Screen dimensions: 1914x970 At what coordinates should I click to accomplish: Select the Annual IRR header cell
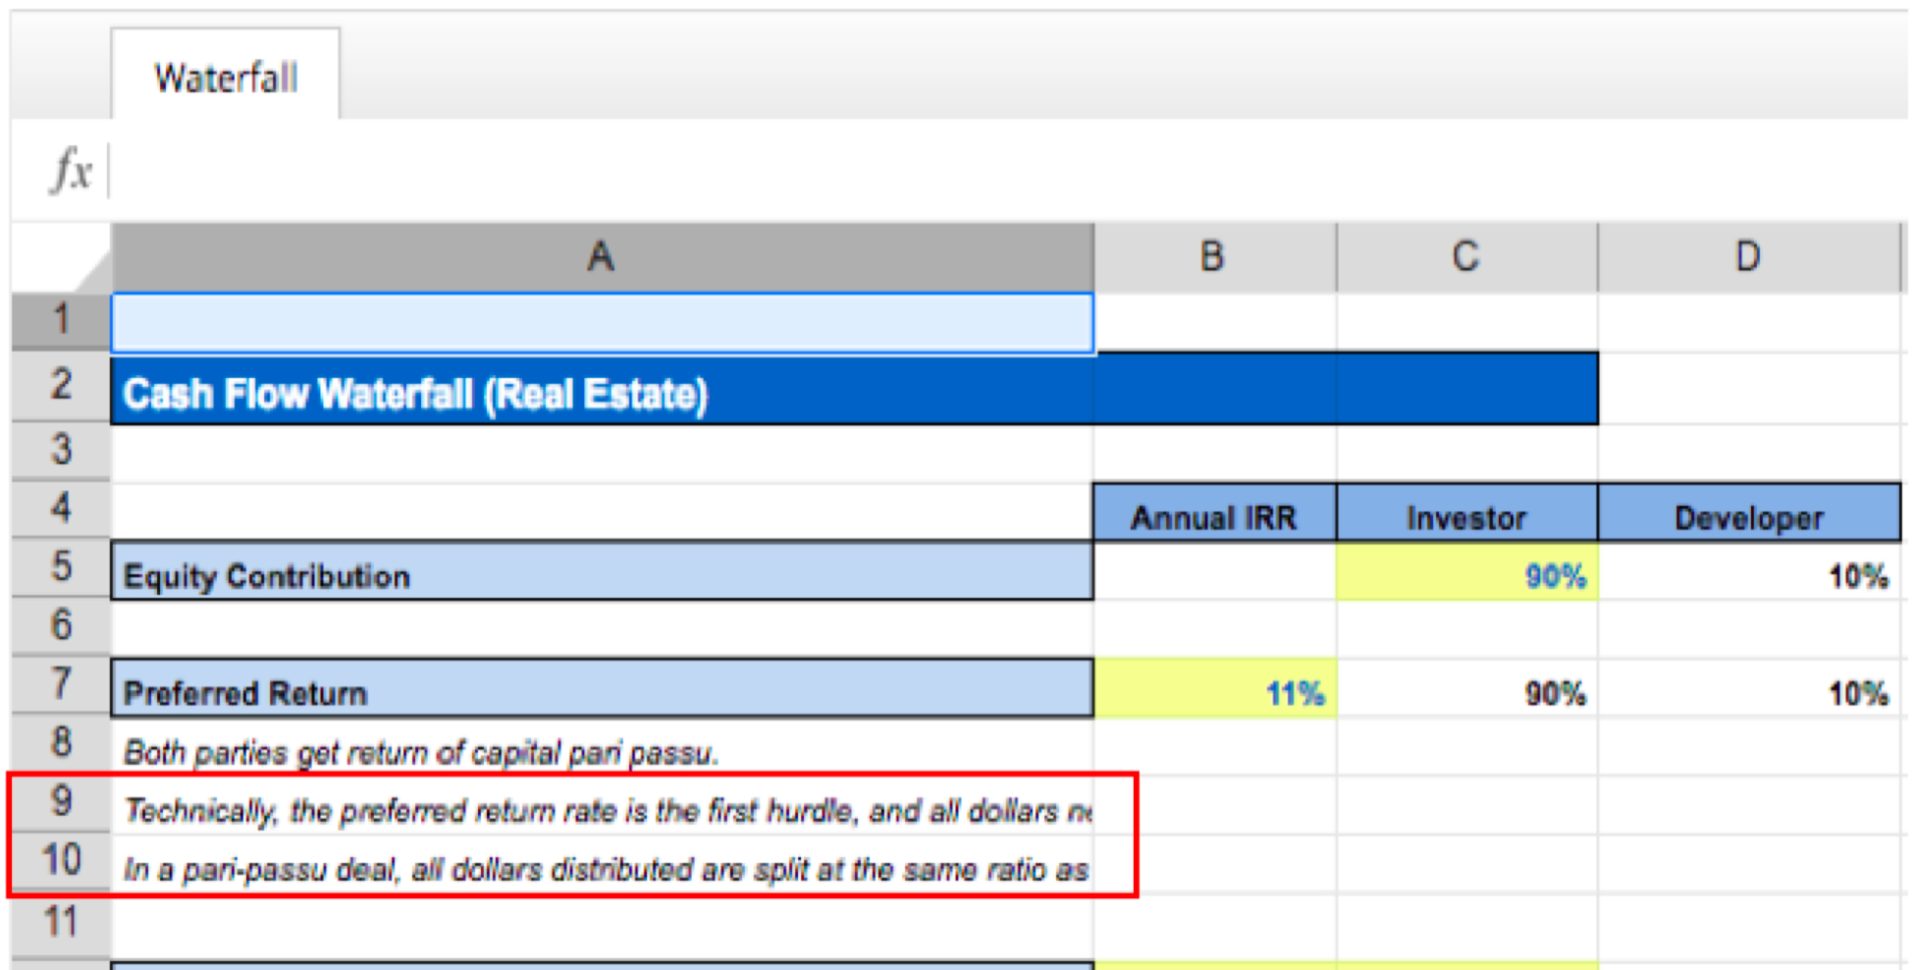click(1213, 517)
